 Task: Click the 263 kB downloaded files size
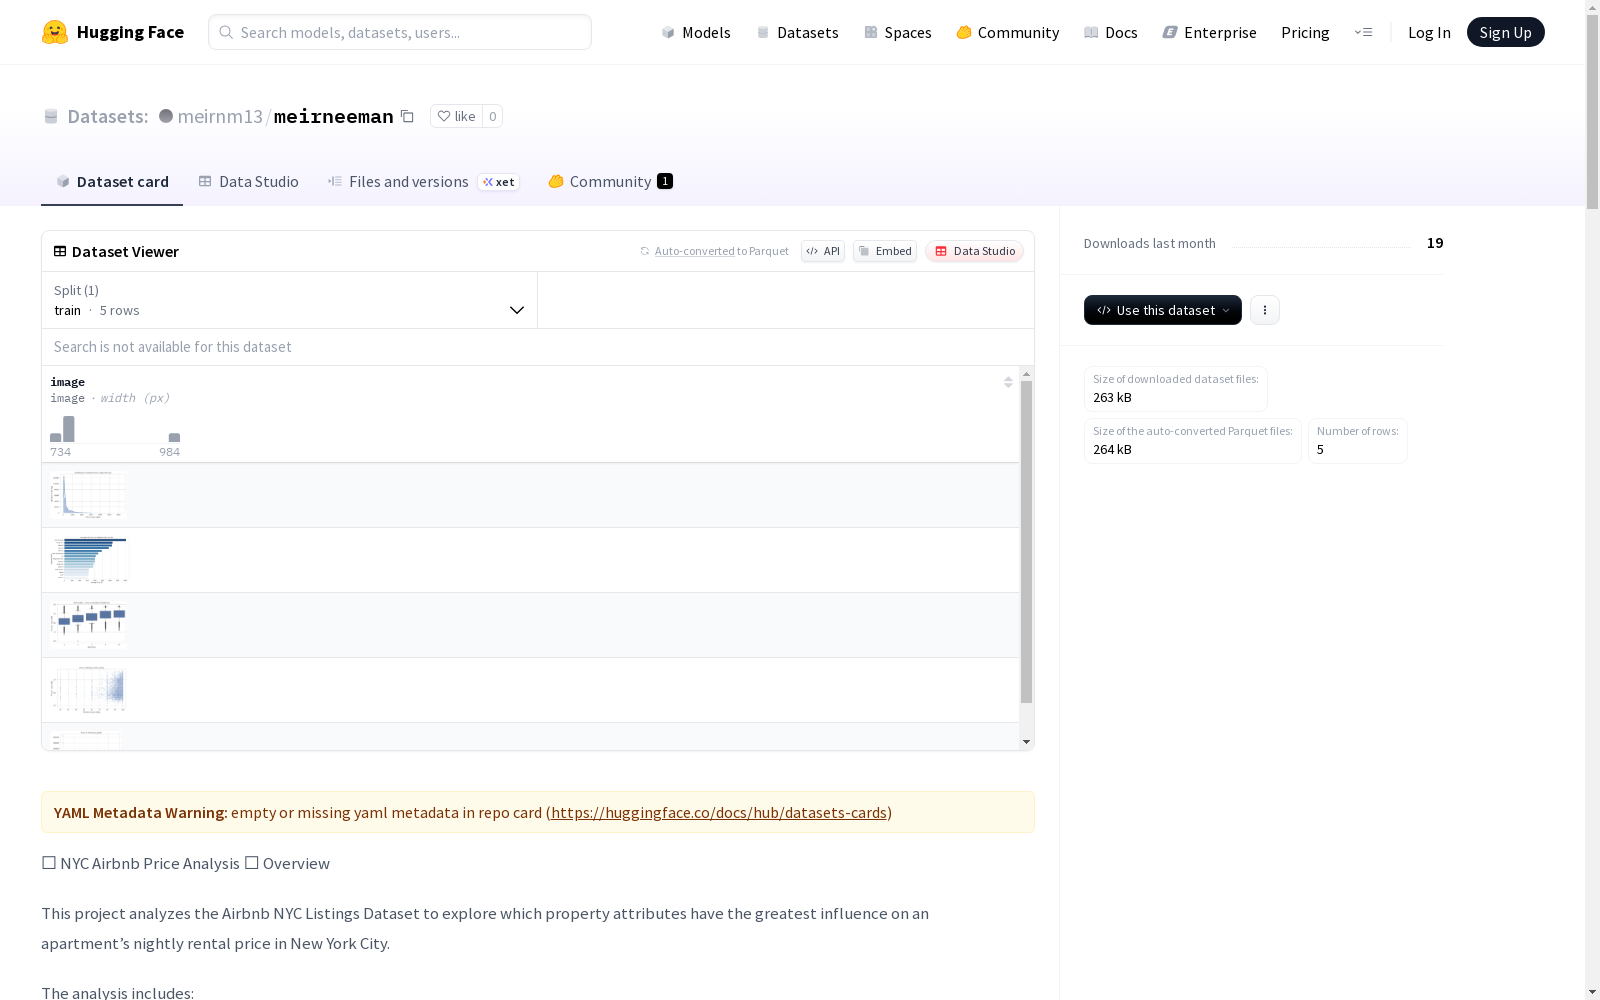(x=1112, y=397)
